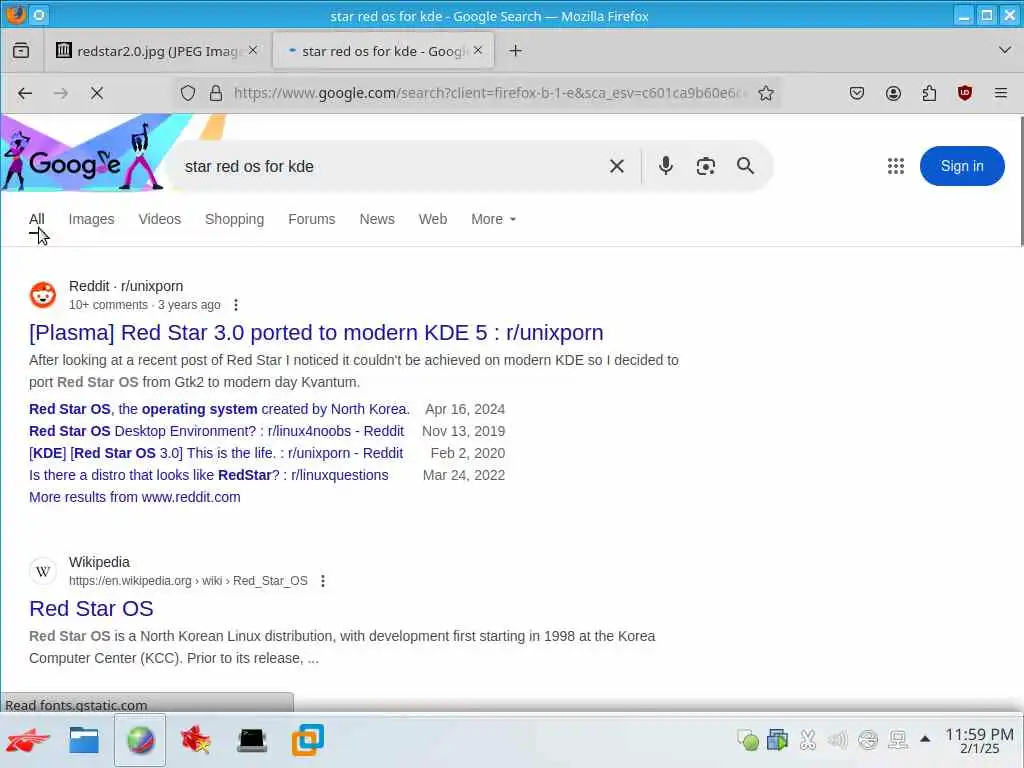Click the Reddit r/unixporn source label
The height and width of the screenshot is (768, 1024).
126,286
